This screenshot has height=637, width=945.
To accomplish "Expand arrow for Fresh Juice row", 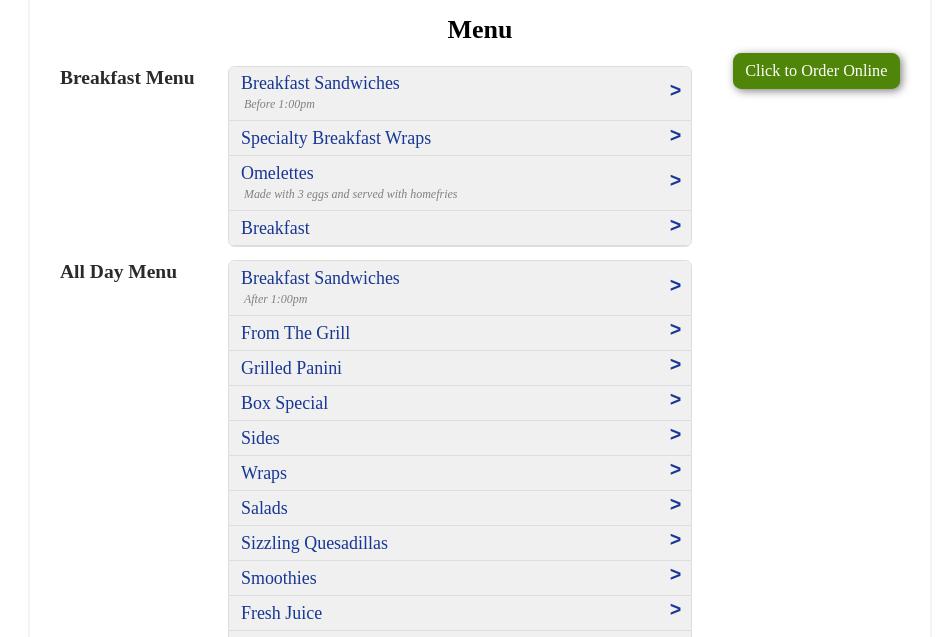I will [x=675, y=610].
